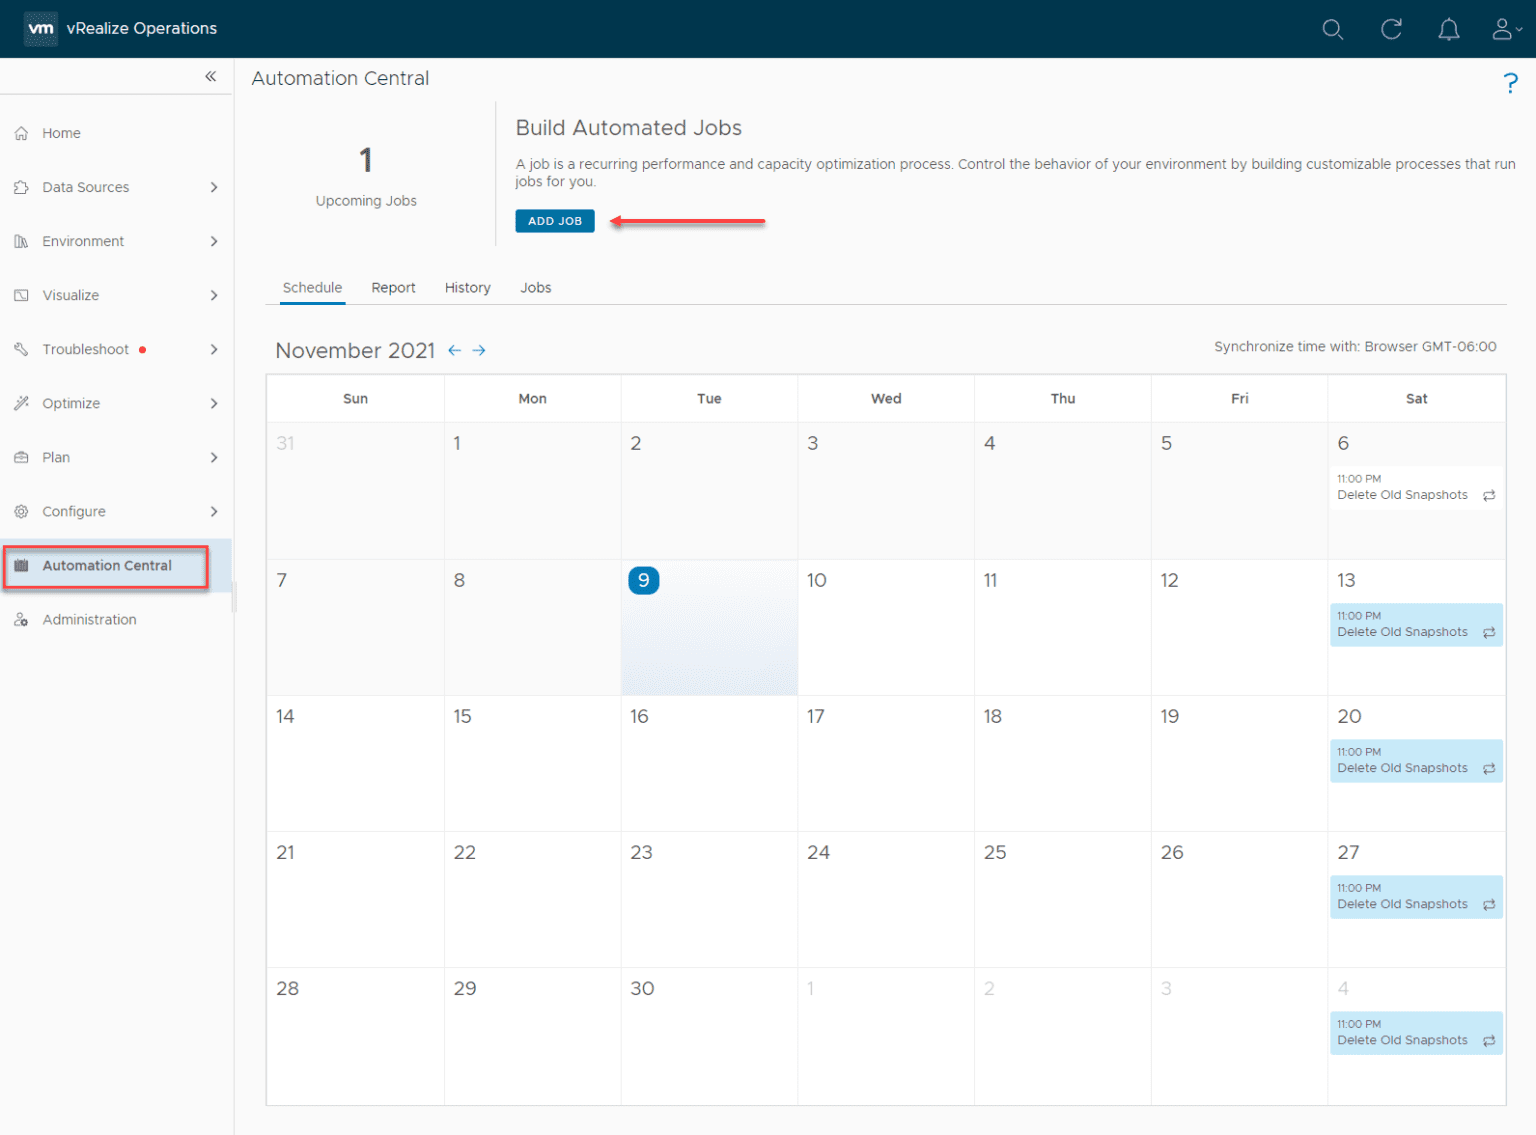Open the help question mark link
The image size is (1536, 1135).
[1510, 83]
